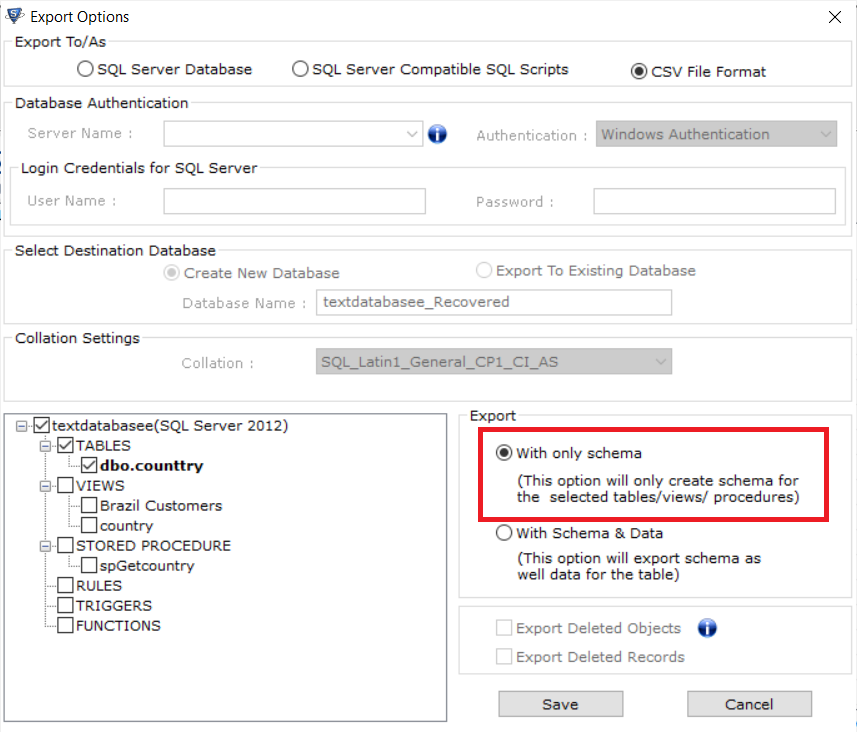The width and height of the screenshot is (857, 732).
Task: Open the Server Name dropdown
Action: click(x=412, y=134)
